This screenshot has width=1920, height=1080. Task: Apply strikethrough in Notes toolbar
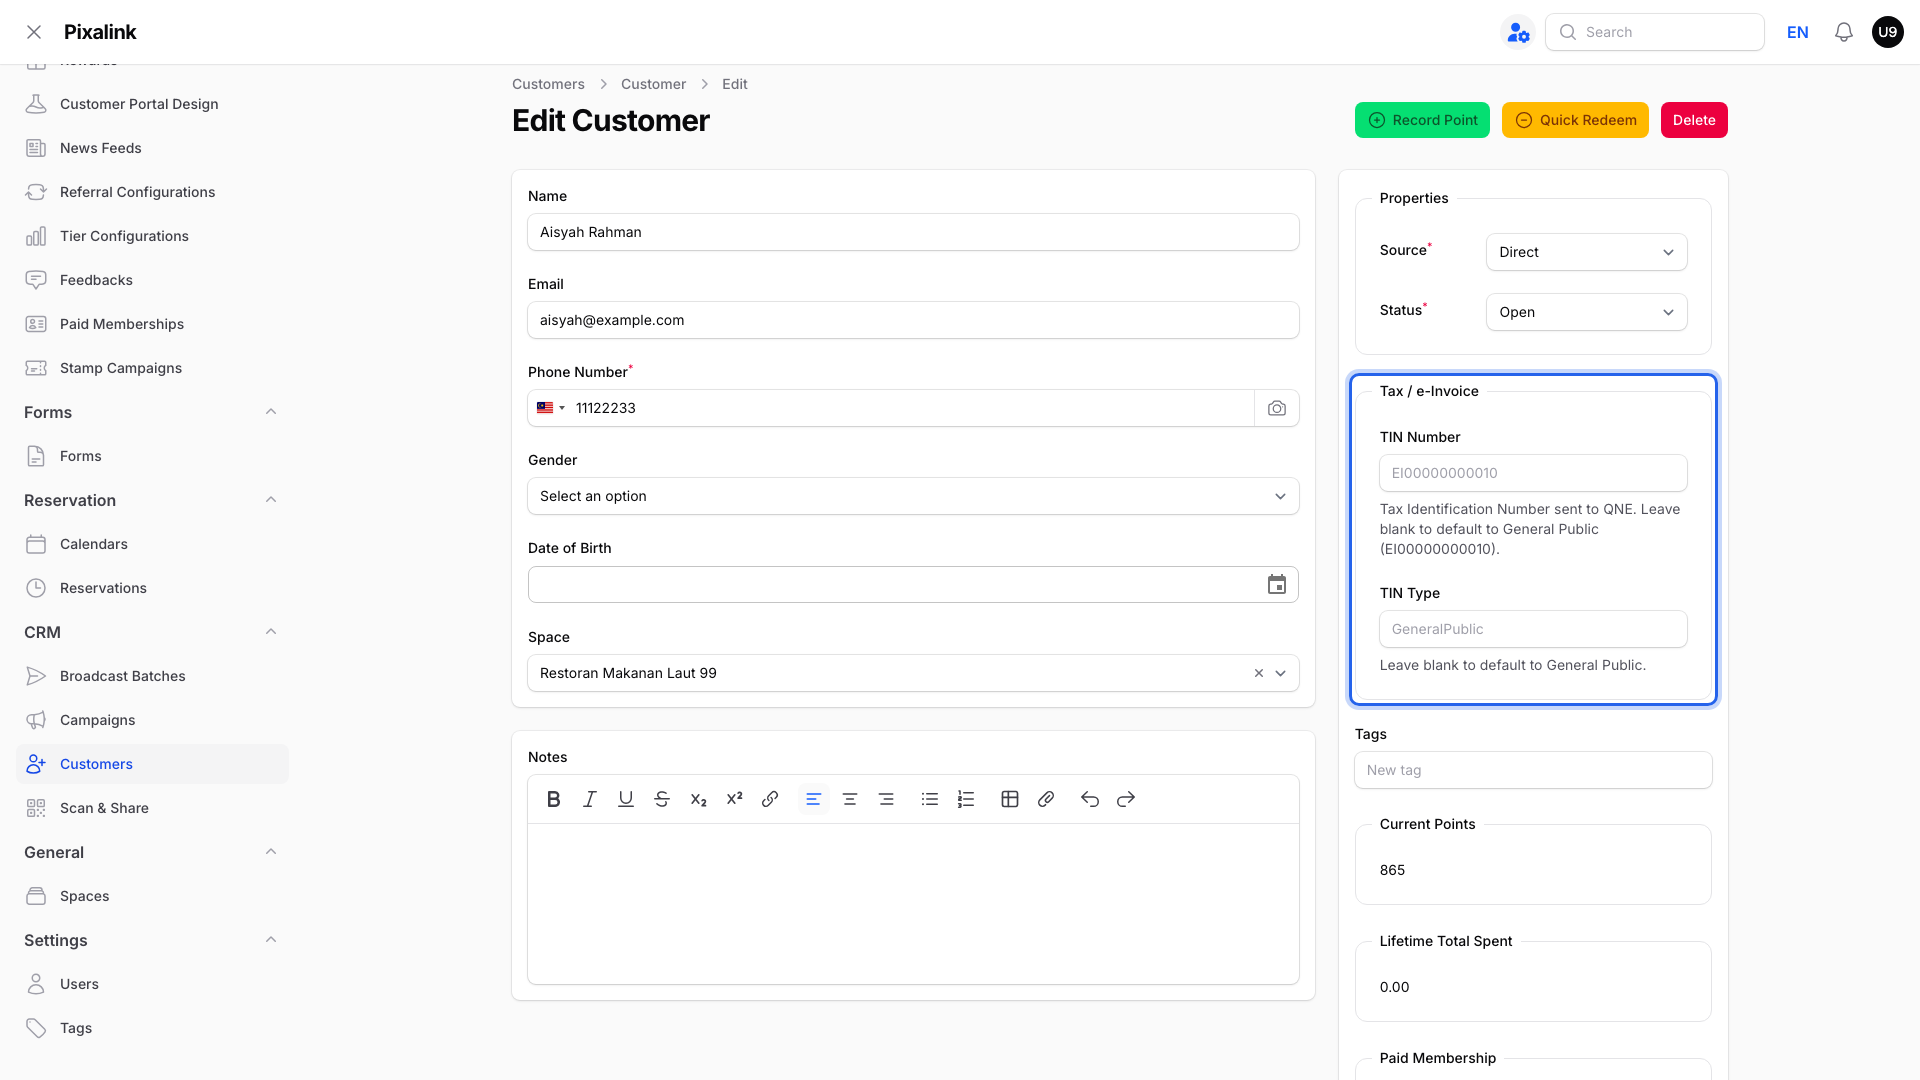point(662,799)
